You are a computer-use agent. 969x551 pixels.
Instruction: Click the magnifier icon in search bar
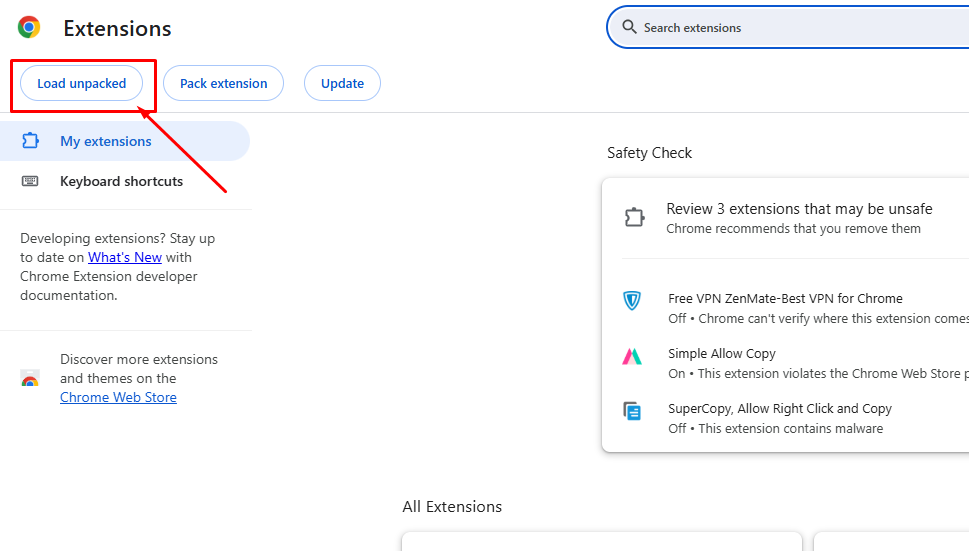click(629, 27)
